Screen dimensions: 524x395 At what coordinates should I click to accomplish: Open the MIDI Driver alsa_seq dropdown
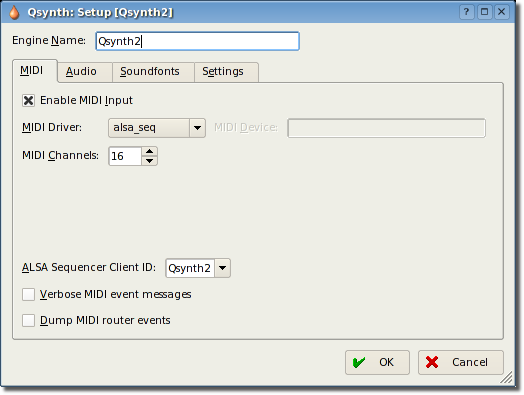pyautogui.click(x=156, y=128)
